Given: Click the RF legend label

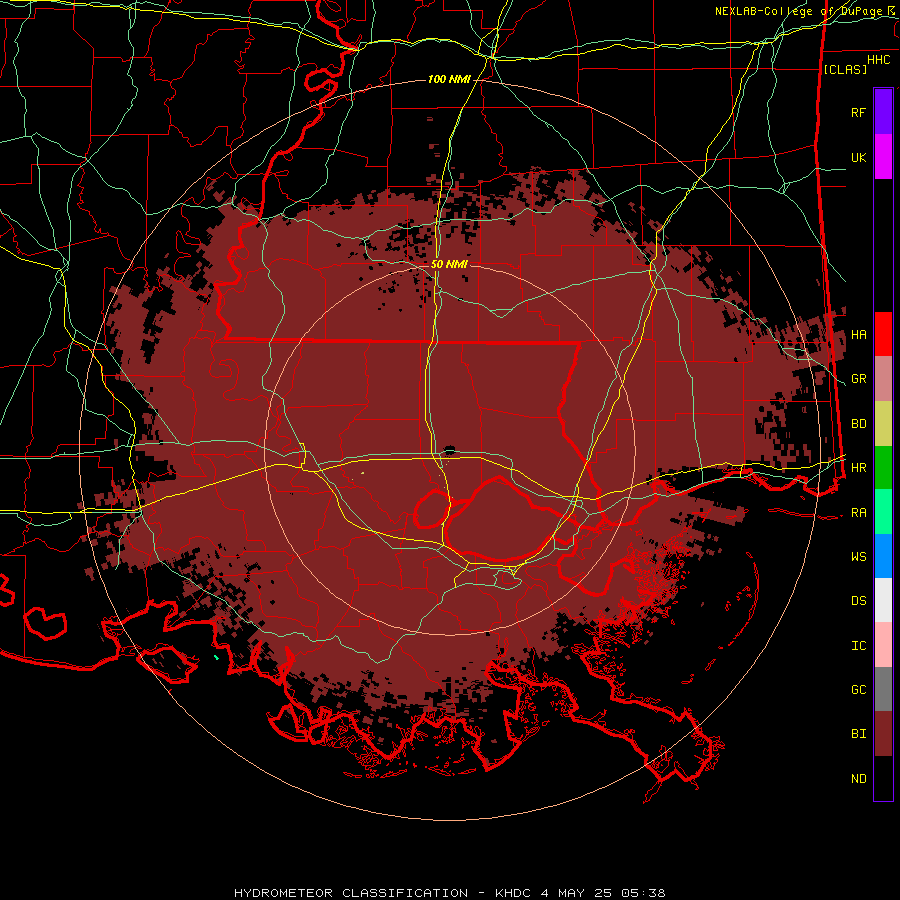Looking at the screenshot, I should (x=858, y=112).
